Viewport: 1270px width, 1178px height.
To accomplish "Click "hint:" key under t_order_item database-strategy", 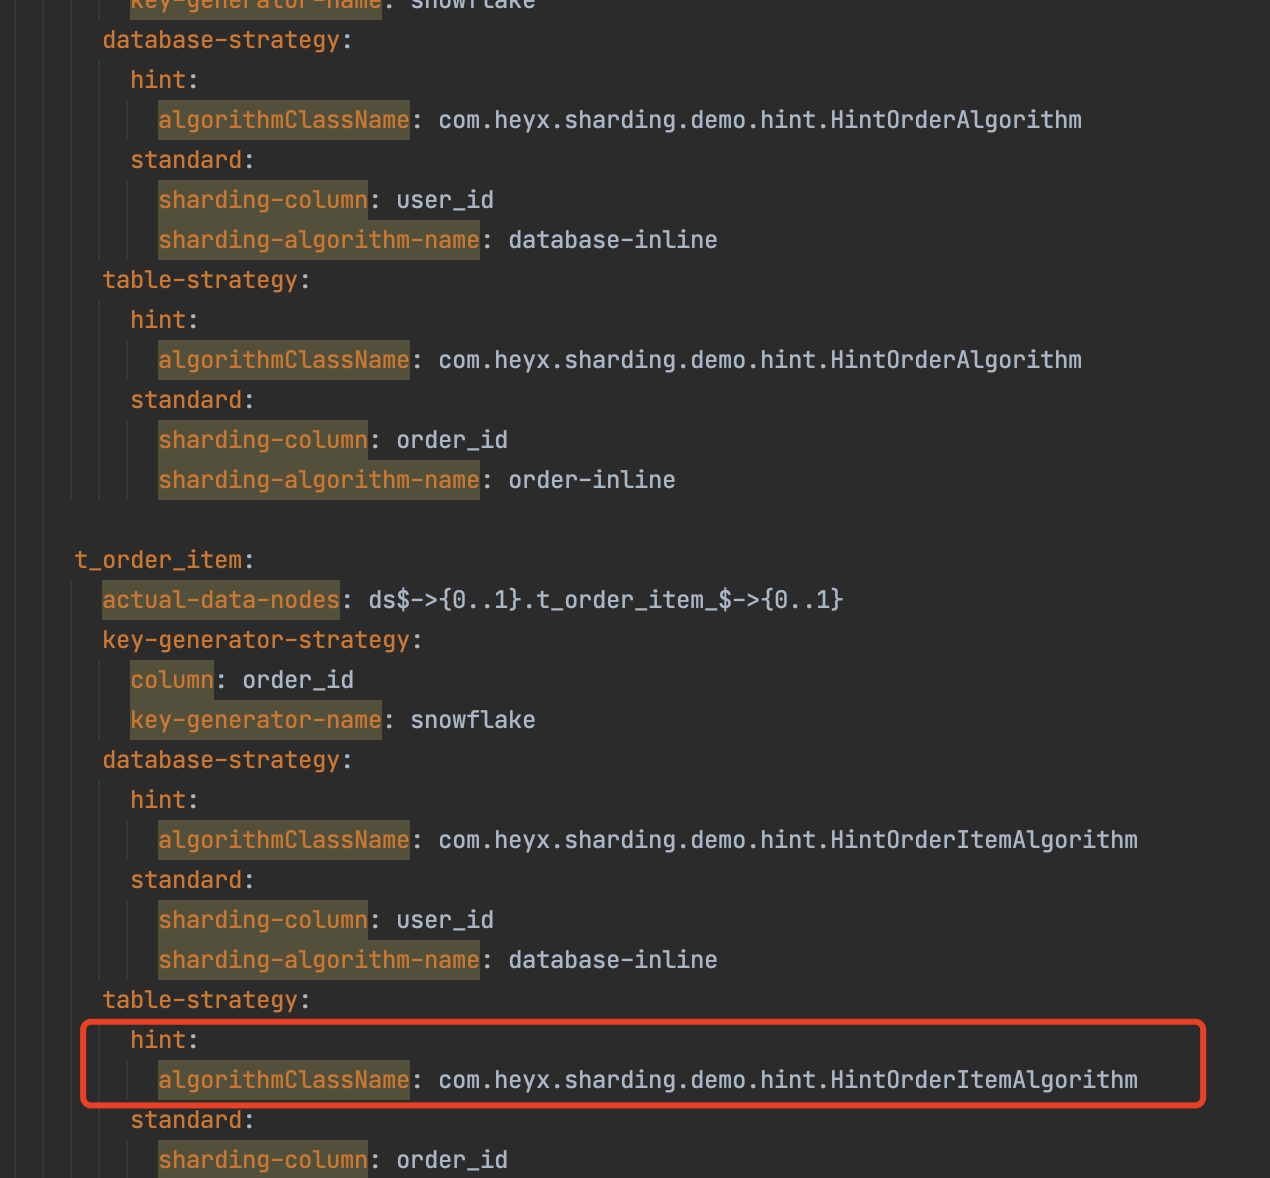I will pyautogui.click(x=164, y=800).
